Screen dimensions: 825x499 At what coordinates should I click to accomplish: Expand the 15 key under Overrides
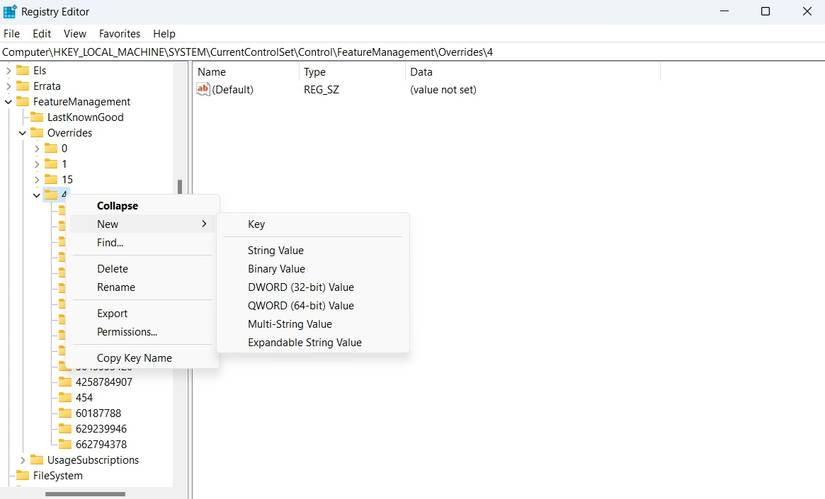click(37, 179)
